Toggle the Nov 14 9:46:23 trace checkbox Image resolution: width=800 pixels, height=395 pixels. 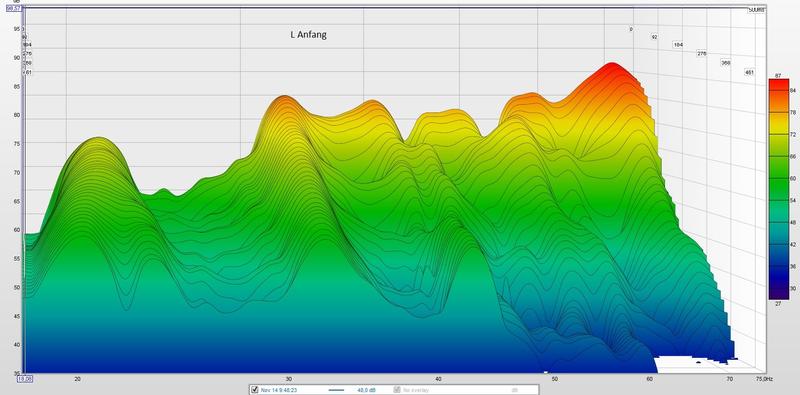(x=255, y=390)
